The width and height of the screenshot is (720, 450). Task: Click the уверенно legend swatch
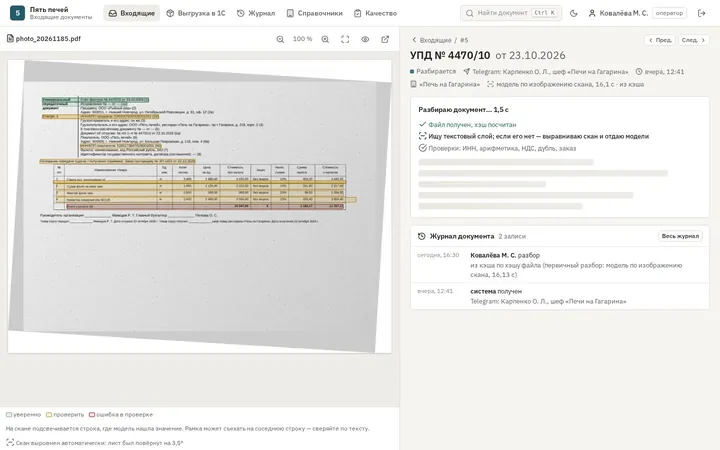(x=9, y=415)
